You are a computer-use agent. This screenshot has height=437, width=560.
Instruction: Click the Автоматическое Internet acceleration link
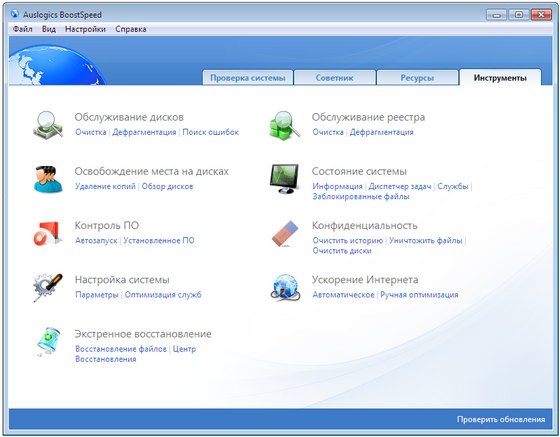(x=343, y=295)
